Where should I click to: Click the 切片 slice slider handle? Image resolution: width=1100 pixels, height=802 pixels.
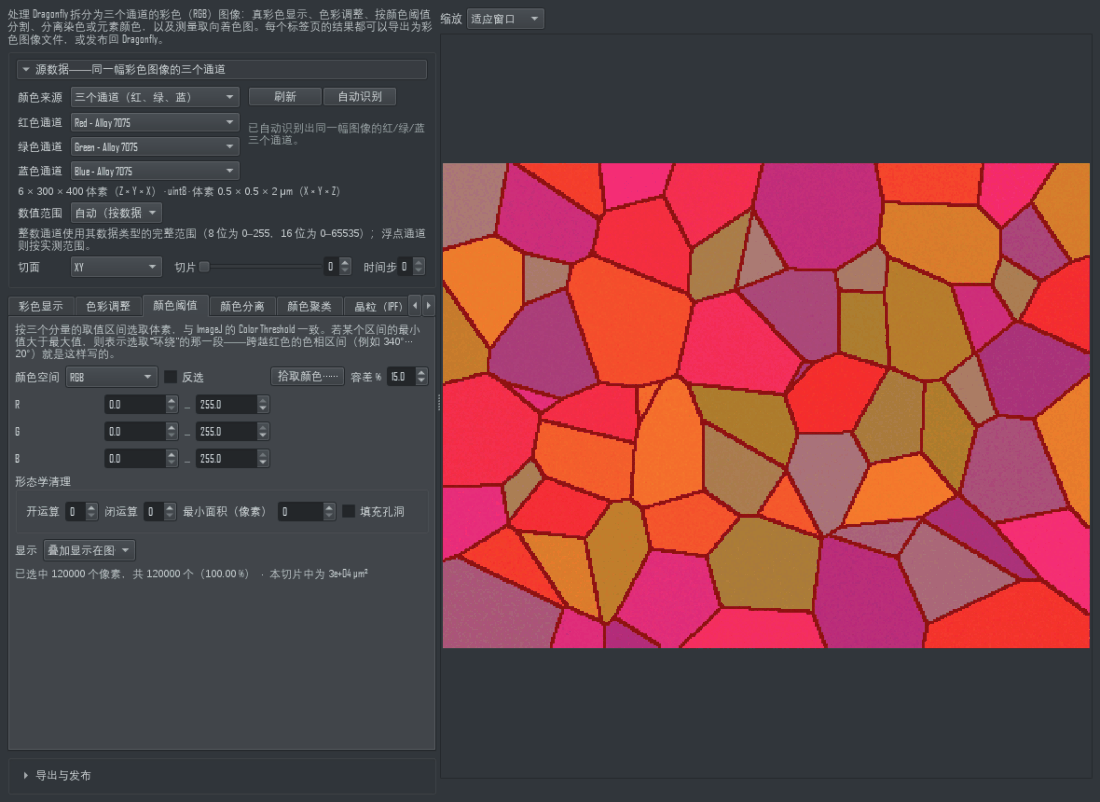coord(204,267)
